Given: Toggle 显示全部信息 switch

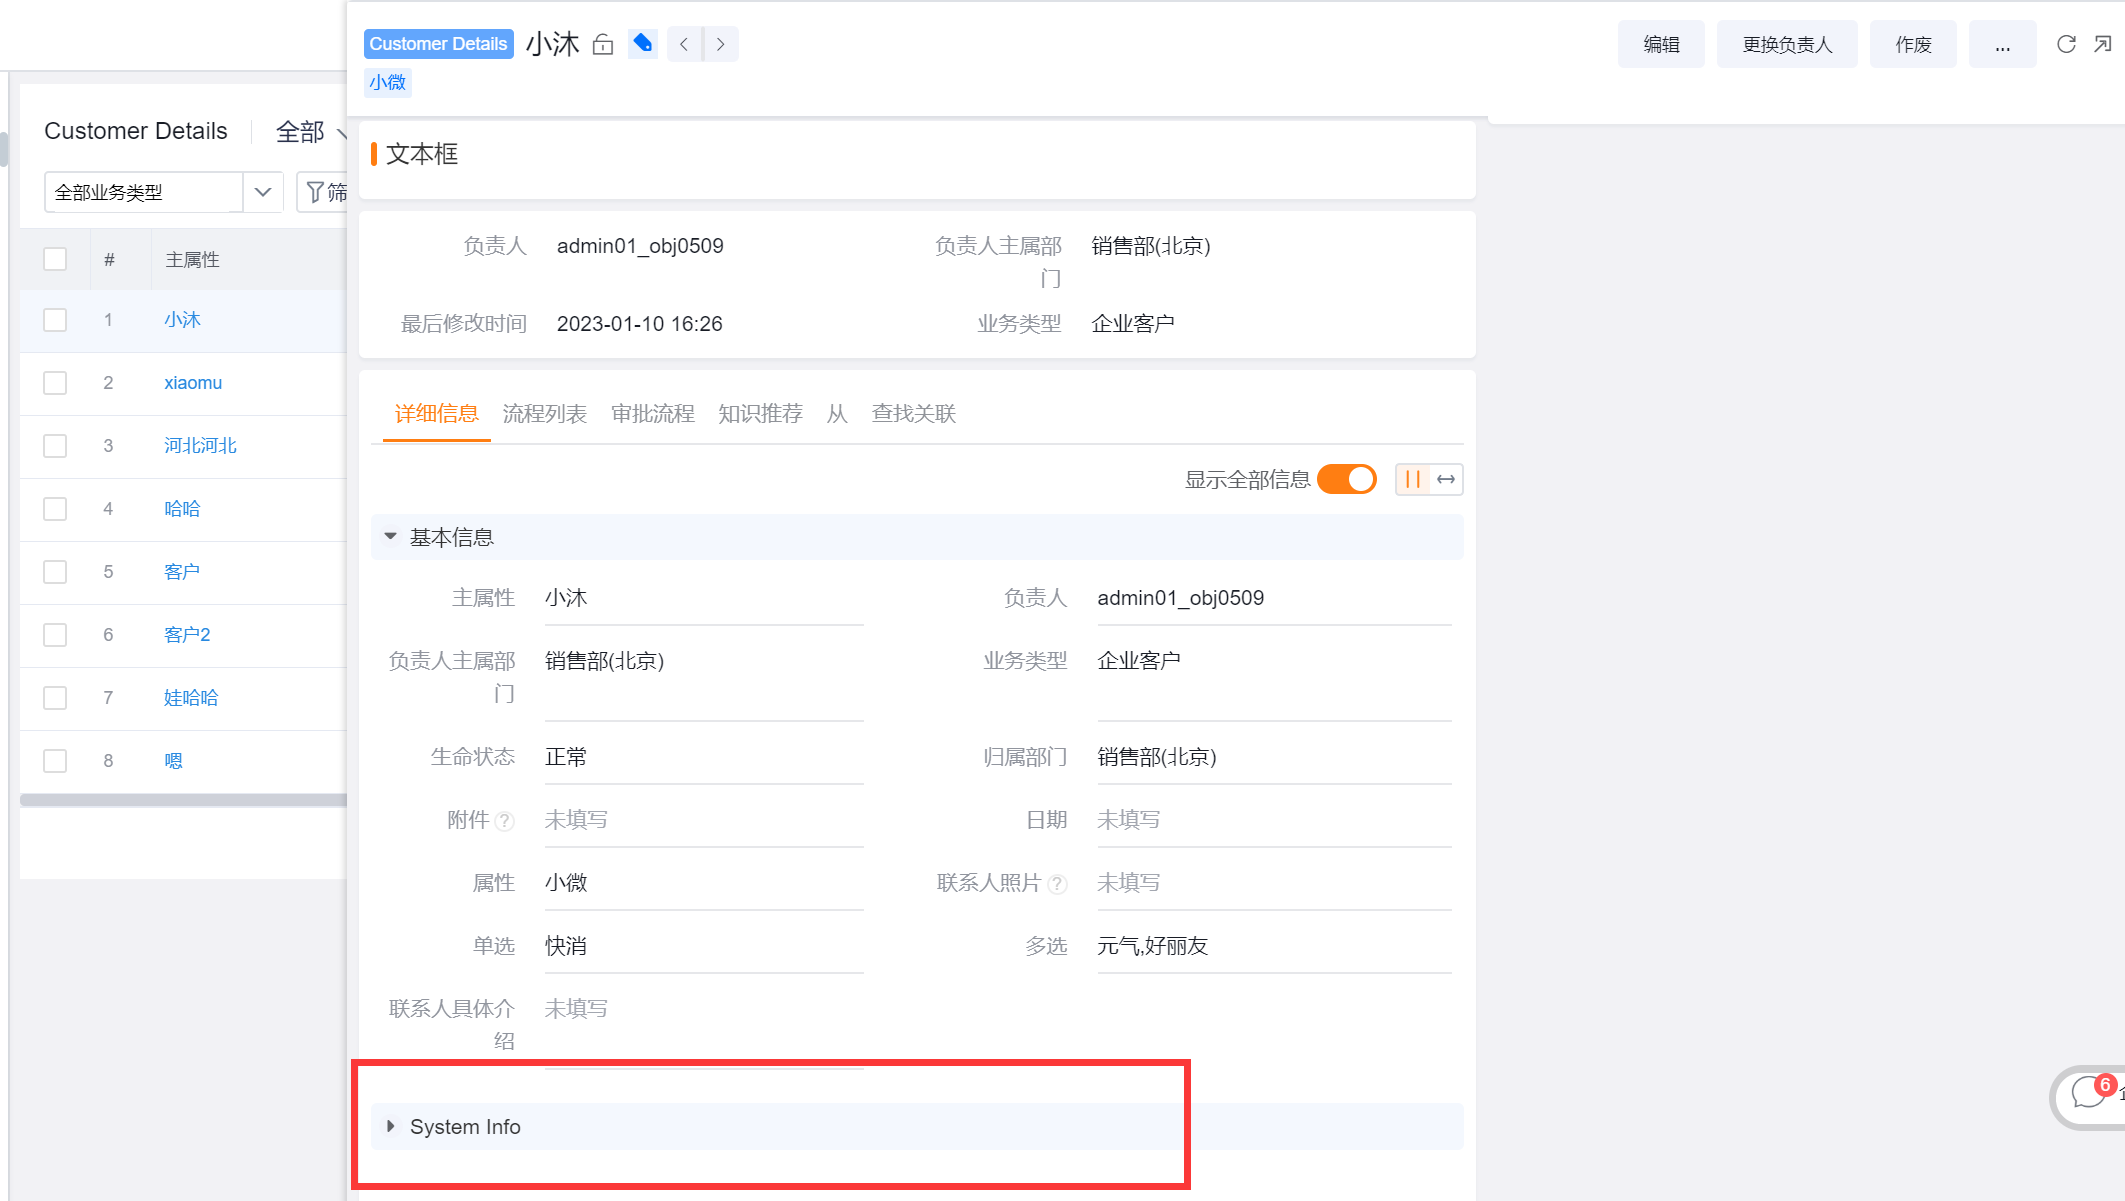Looking at the screenshot, I should [x=1346, y=480].
